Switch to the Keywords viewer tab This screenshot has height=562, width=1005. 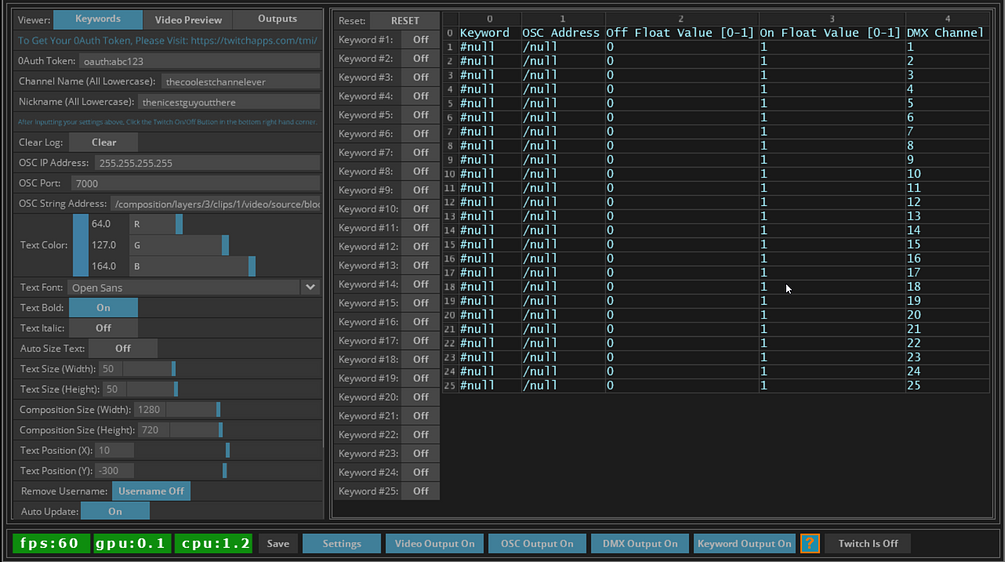point(98,19)
